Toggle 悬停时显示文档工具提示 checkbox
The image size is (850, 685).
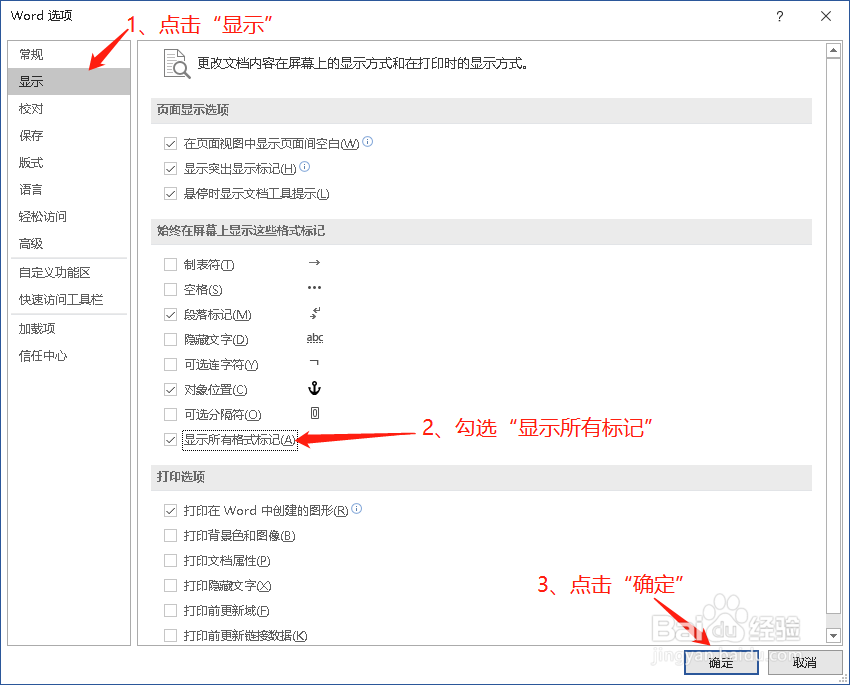[170, 193]
